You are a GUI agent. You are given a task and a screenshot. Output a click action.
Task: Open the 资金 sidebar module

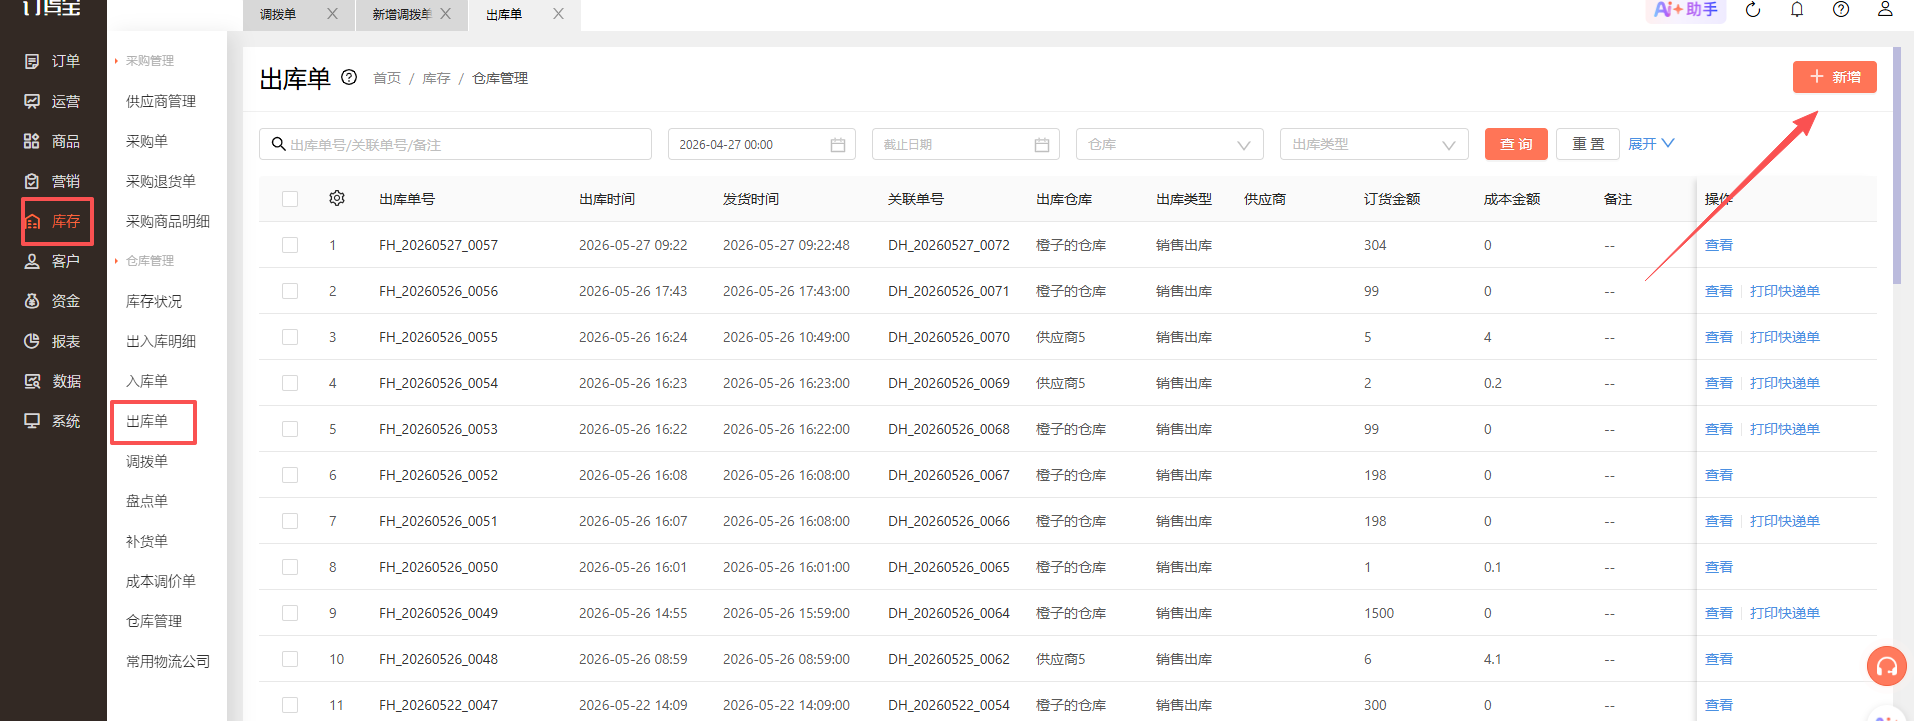tap(52, 301)
